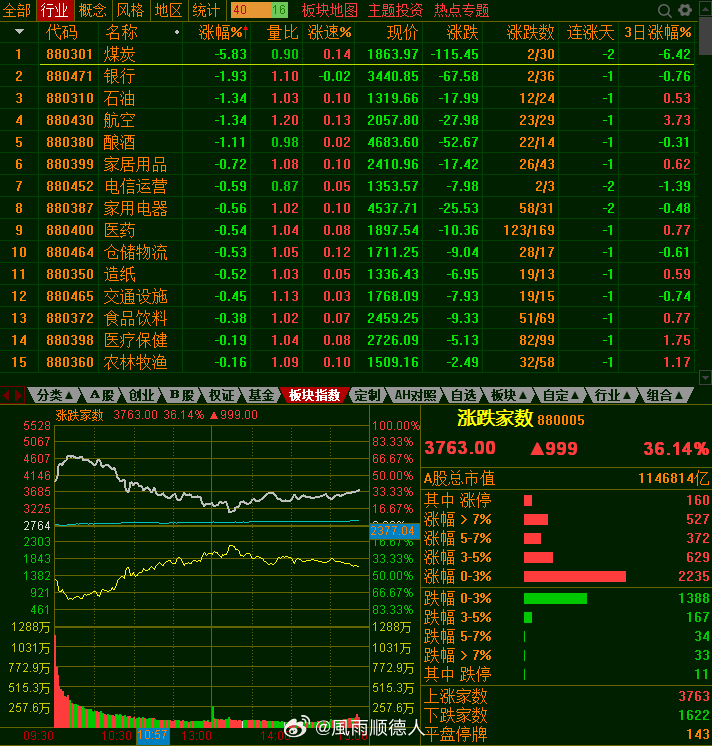Open 热点专题 link
Viewport: 712px width, 746px height.
(461, 10)
